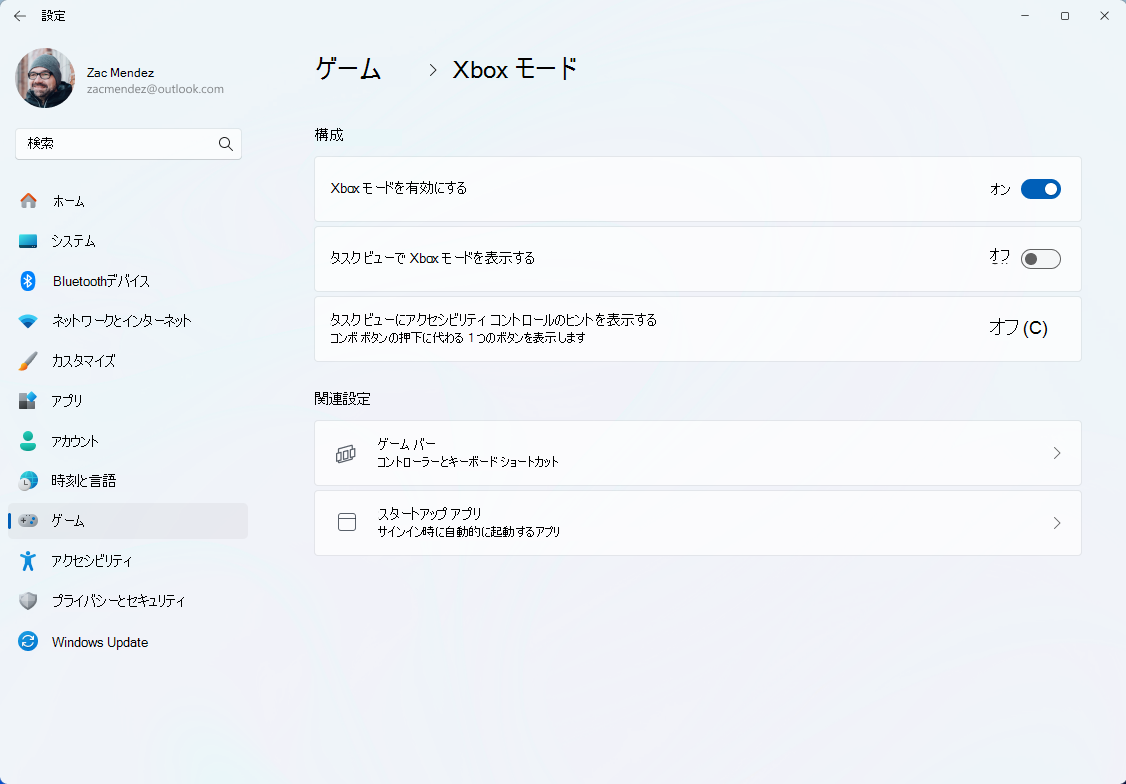This screenshot has width=1126, height=784.
Task: Maximize the 設定 window
Action: point(1065,16)
